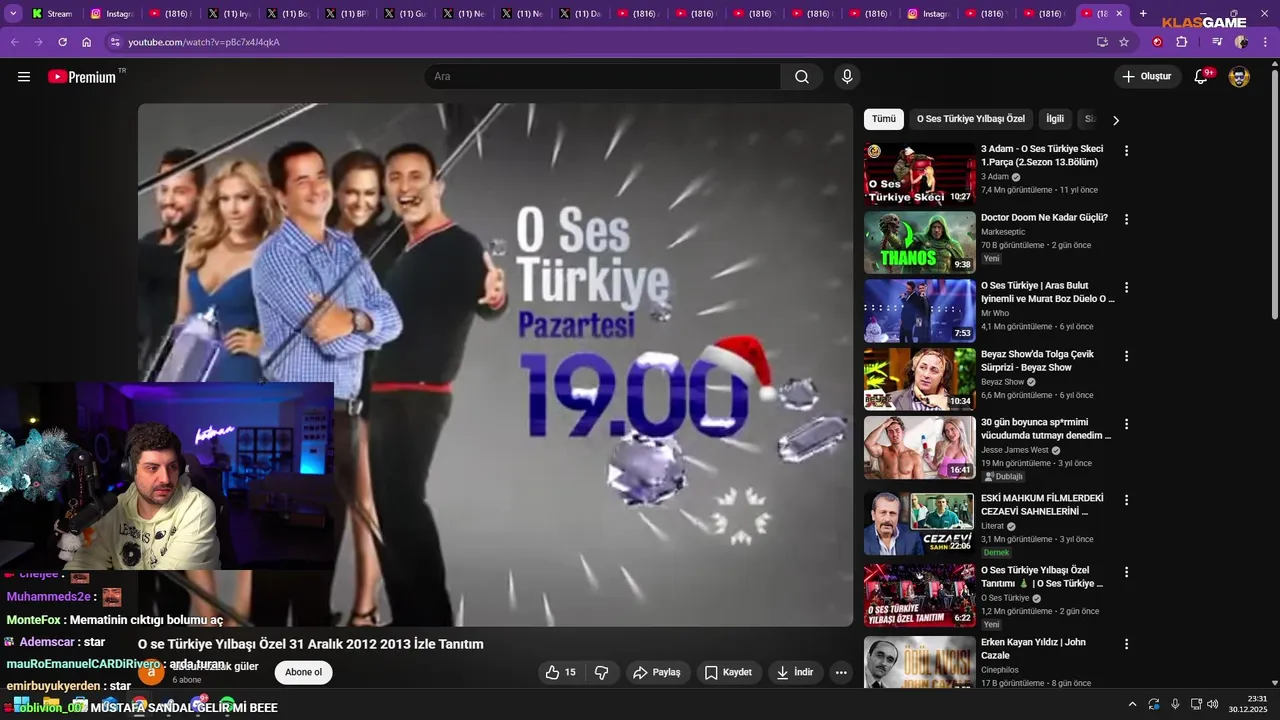Reload the current page
This screenshot has width=1280, height=720.
tap(62, 42)
